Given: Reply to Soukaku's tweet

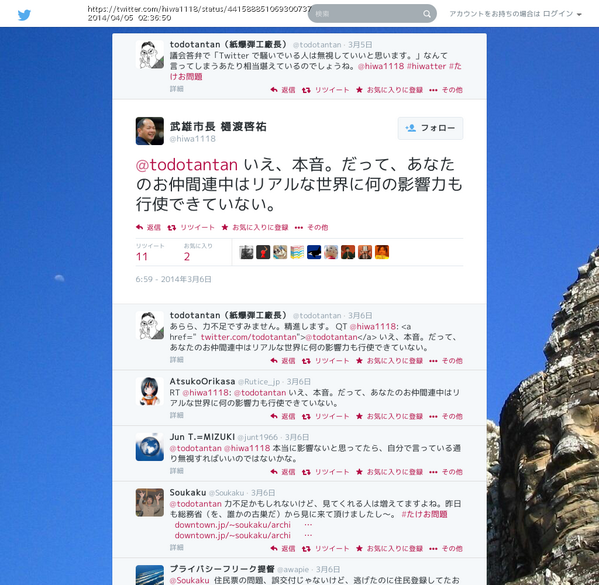Looking at the screenshot, I should tap(283, 549).
